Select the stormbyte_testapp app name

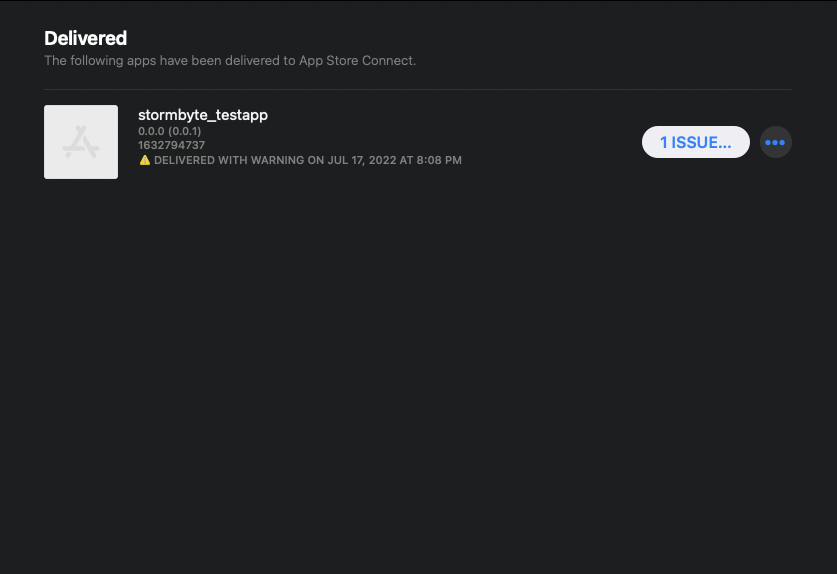(202, 115)
